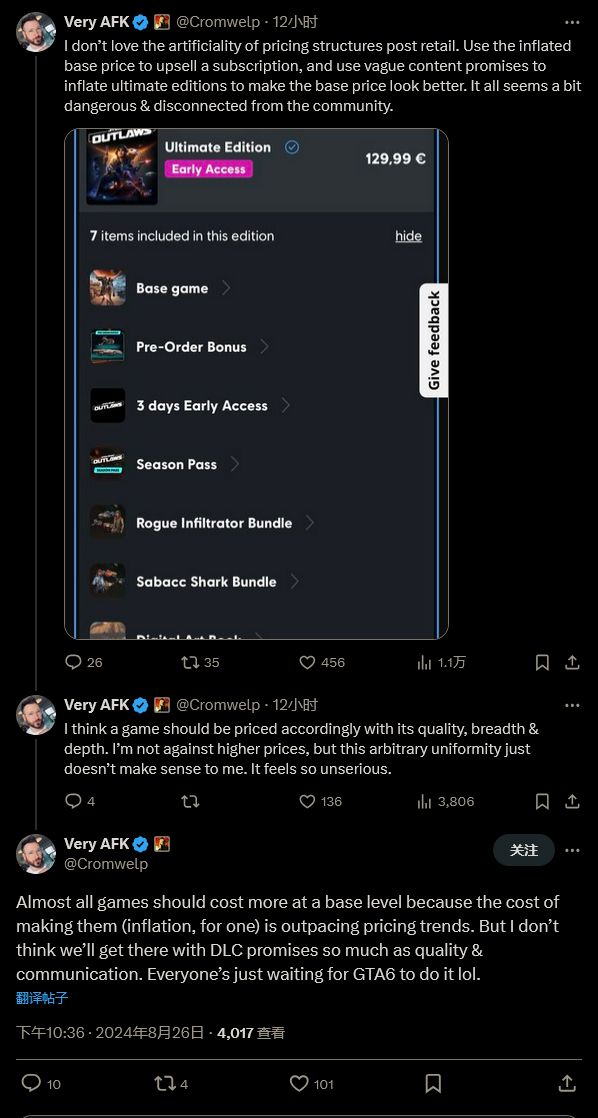Viewport: 598px width, 1118px height.
Task: Bookmark the second tweet about game pricing
Action: (x=542, y=801)
